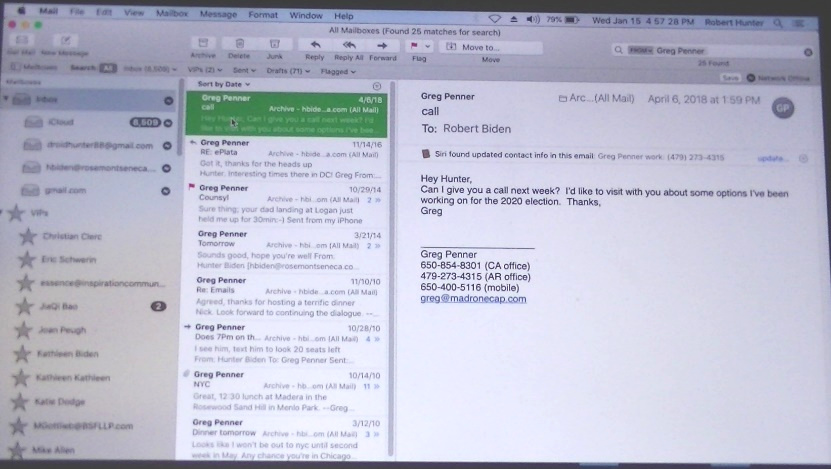The image size is (831, 469).
Task: Click inside the mail search field
Action: tap(713, 51)
